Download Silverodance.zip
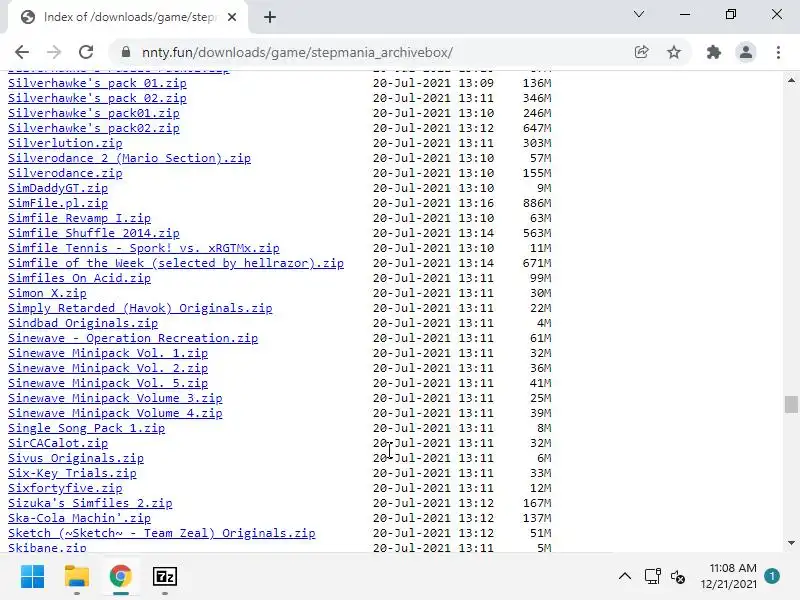 65,173
